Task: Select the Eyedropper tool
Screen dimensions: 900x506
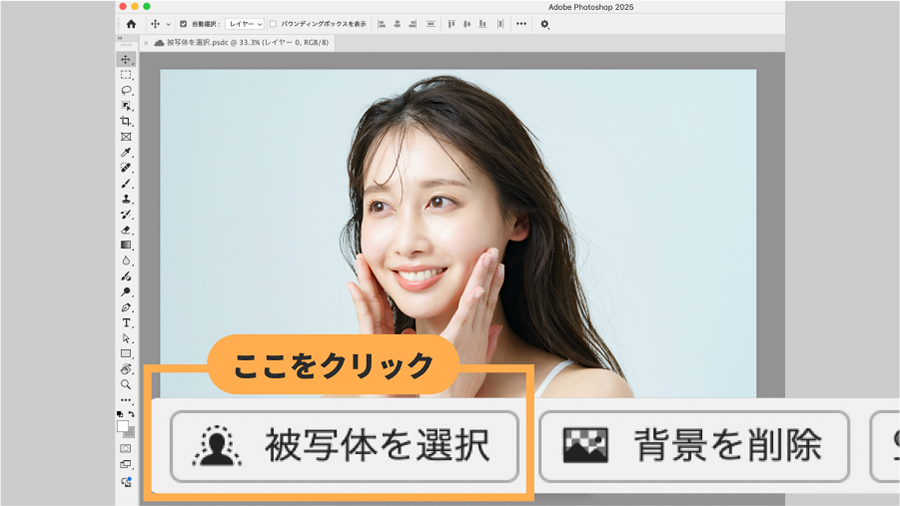Action: coord(126,152)
